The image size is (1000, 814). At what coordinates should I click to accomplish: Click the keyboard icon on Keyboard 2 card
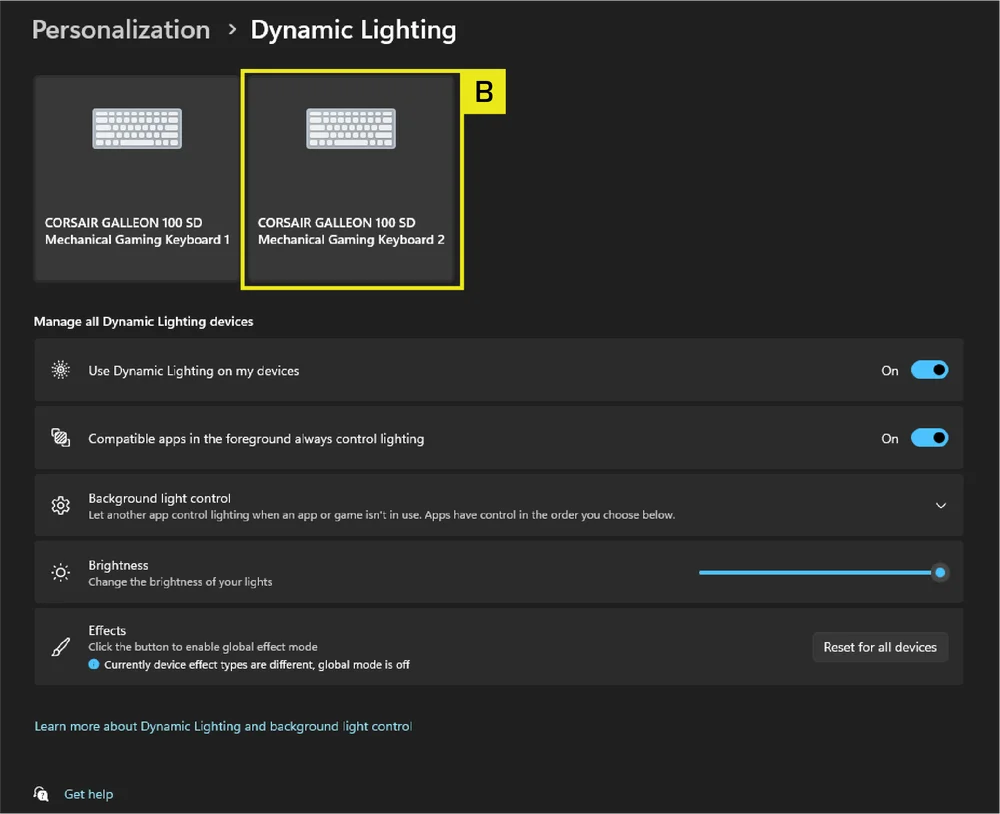pos(350,129)
